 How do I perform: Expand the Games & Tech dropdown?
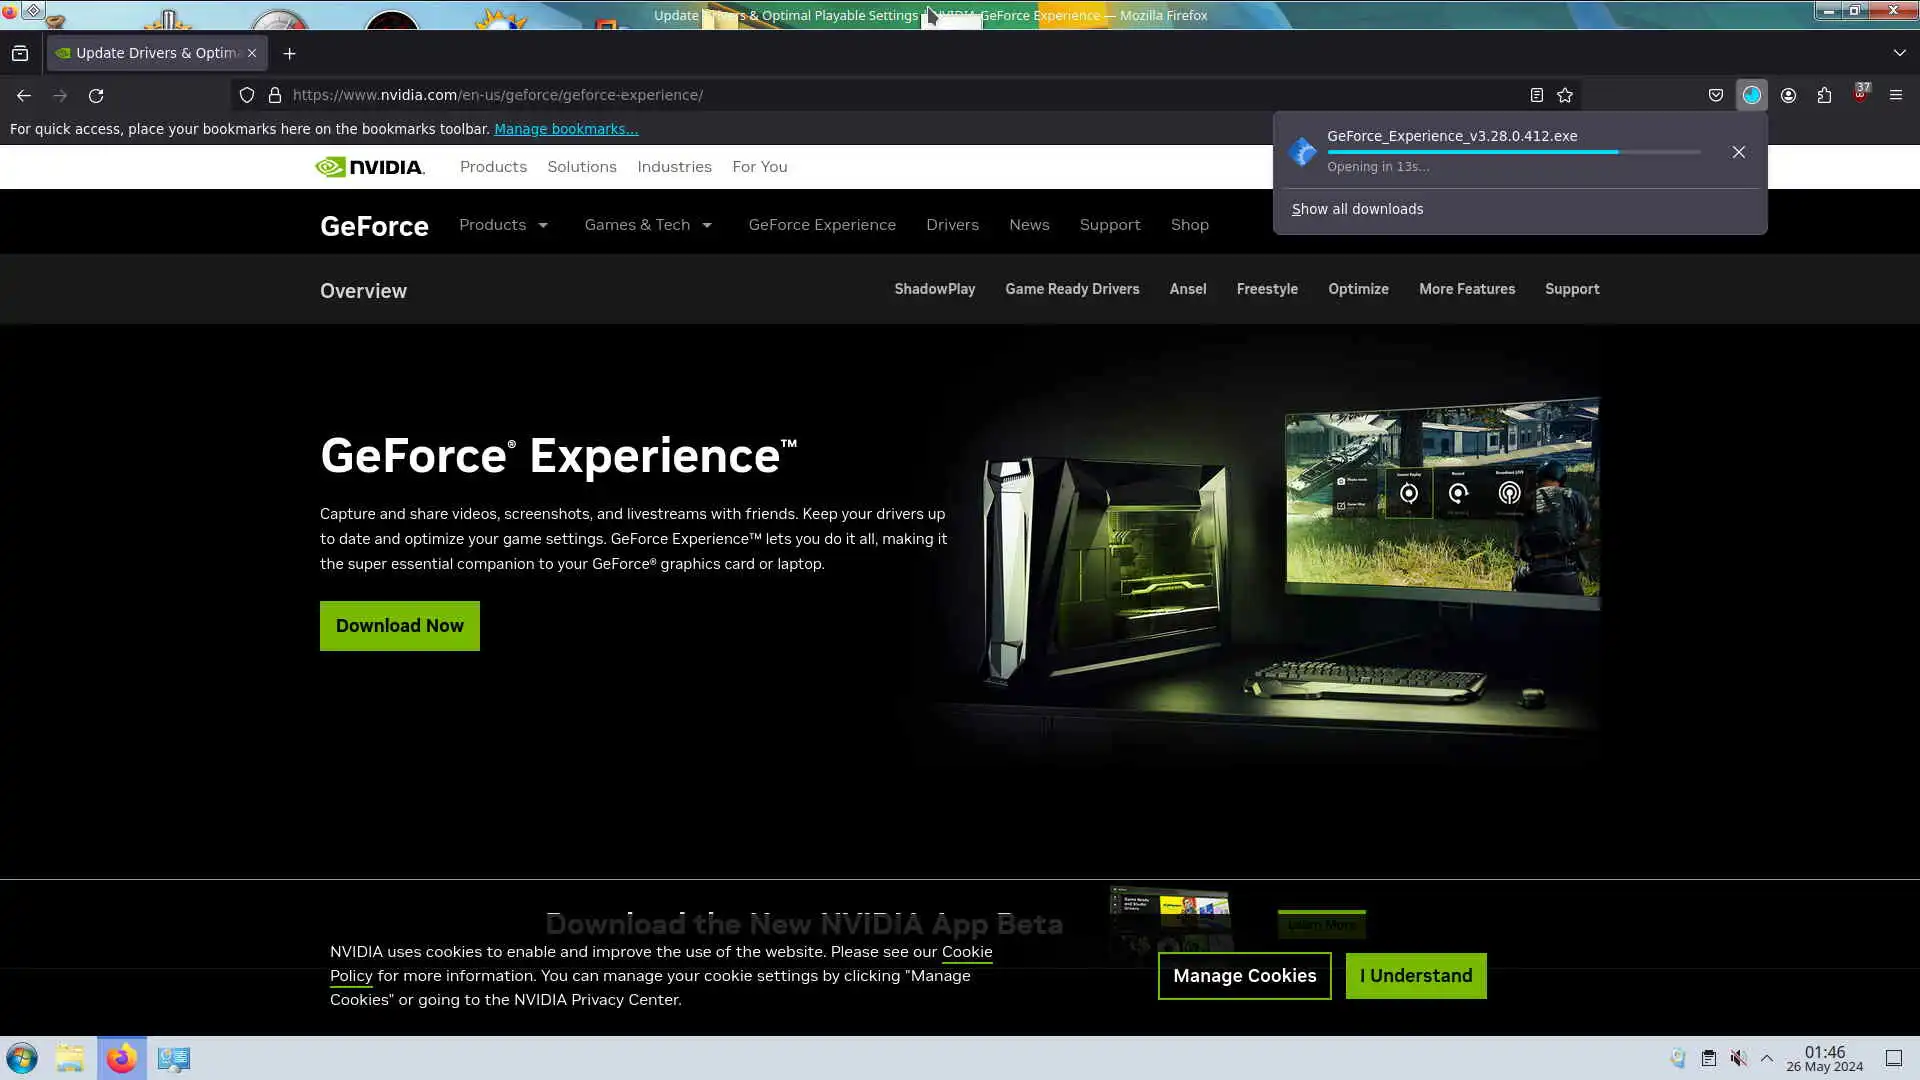pos(648,225)
